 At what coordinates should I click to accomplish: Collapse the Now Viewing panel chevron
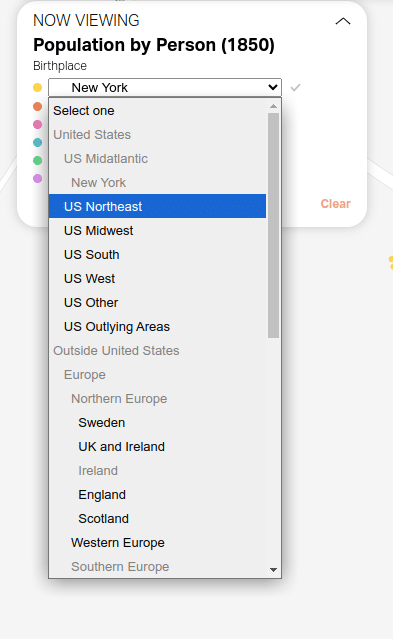[x=342, y=21]
